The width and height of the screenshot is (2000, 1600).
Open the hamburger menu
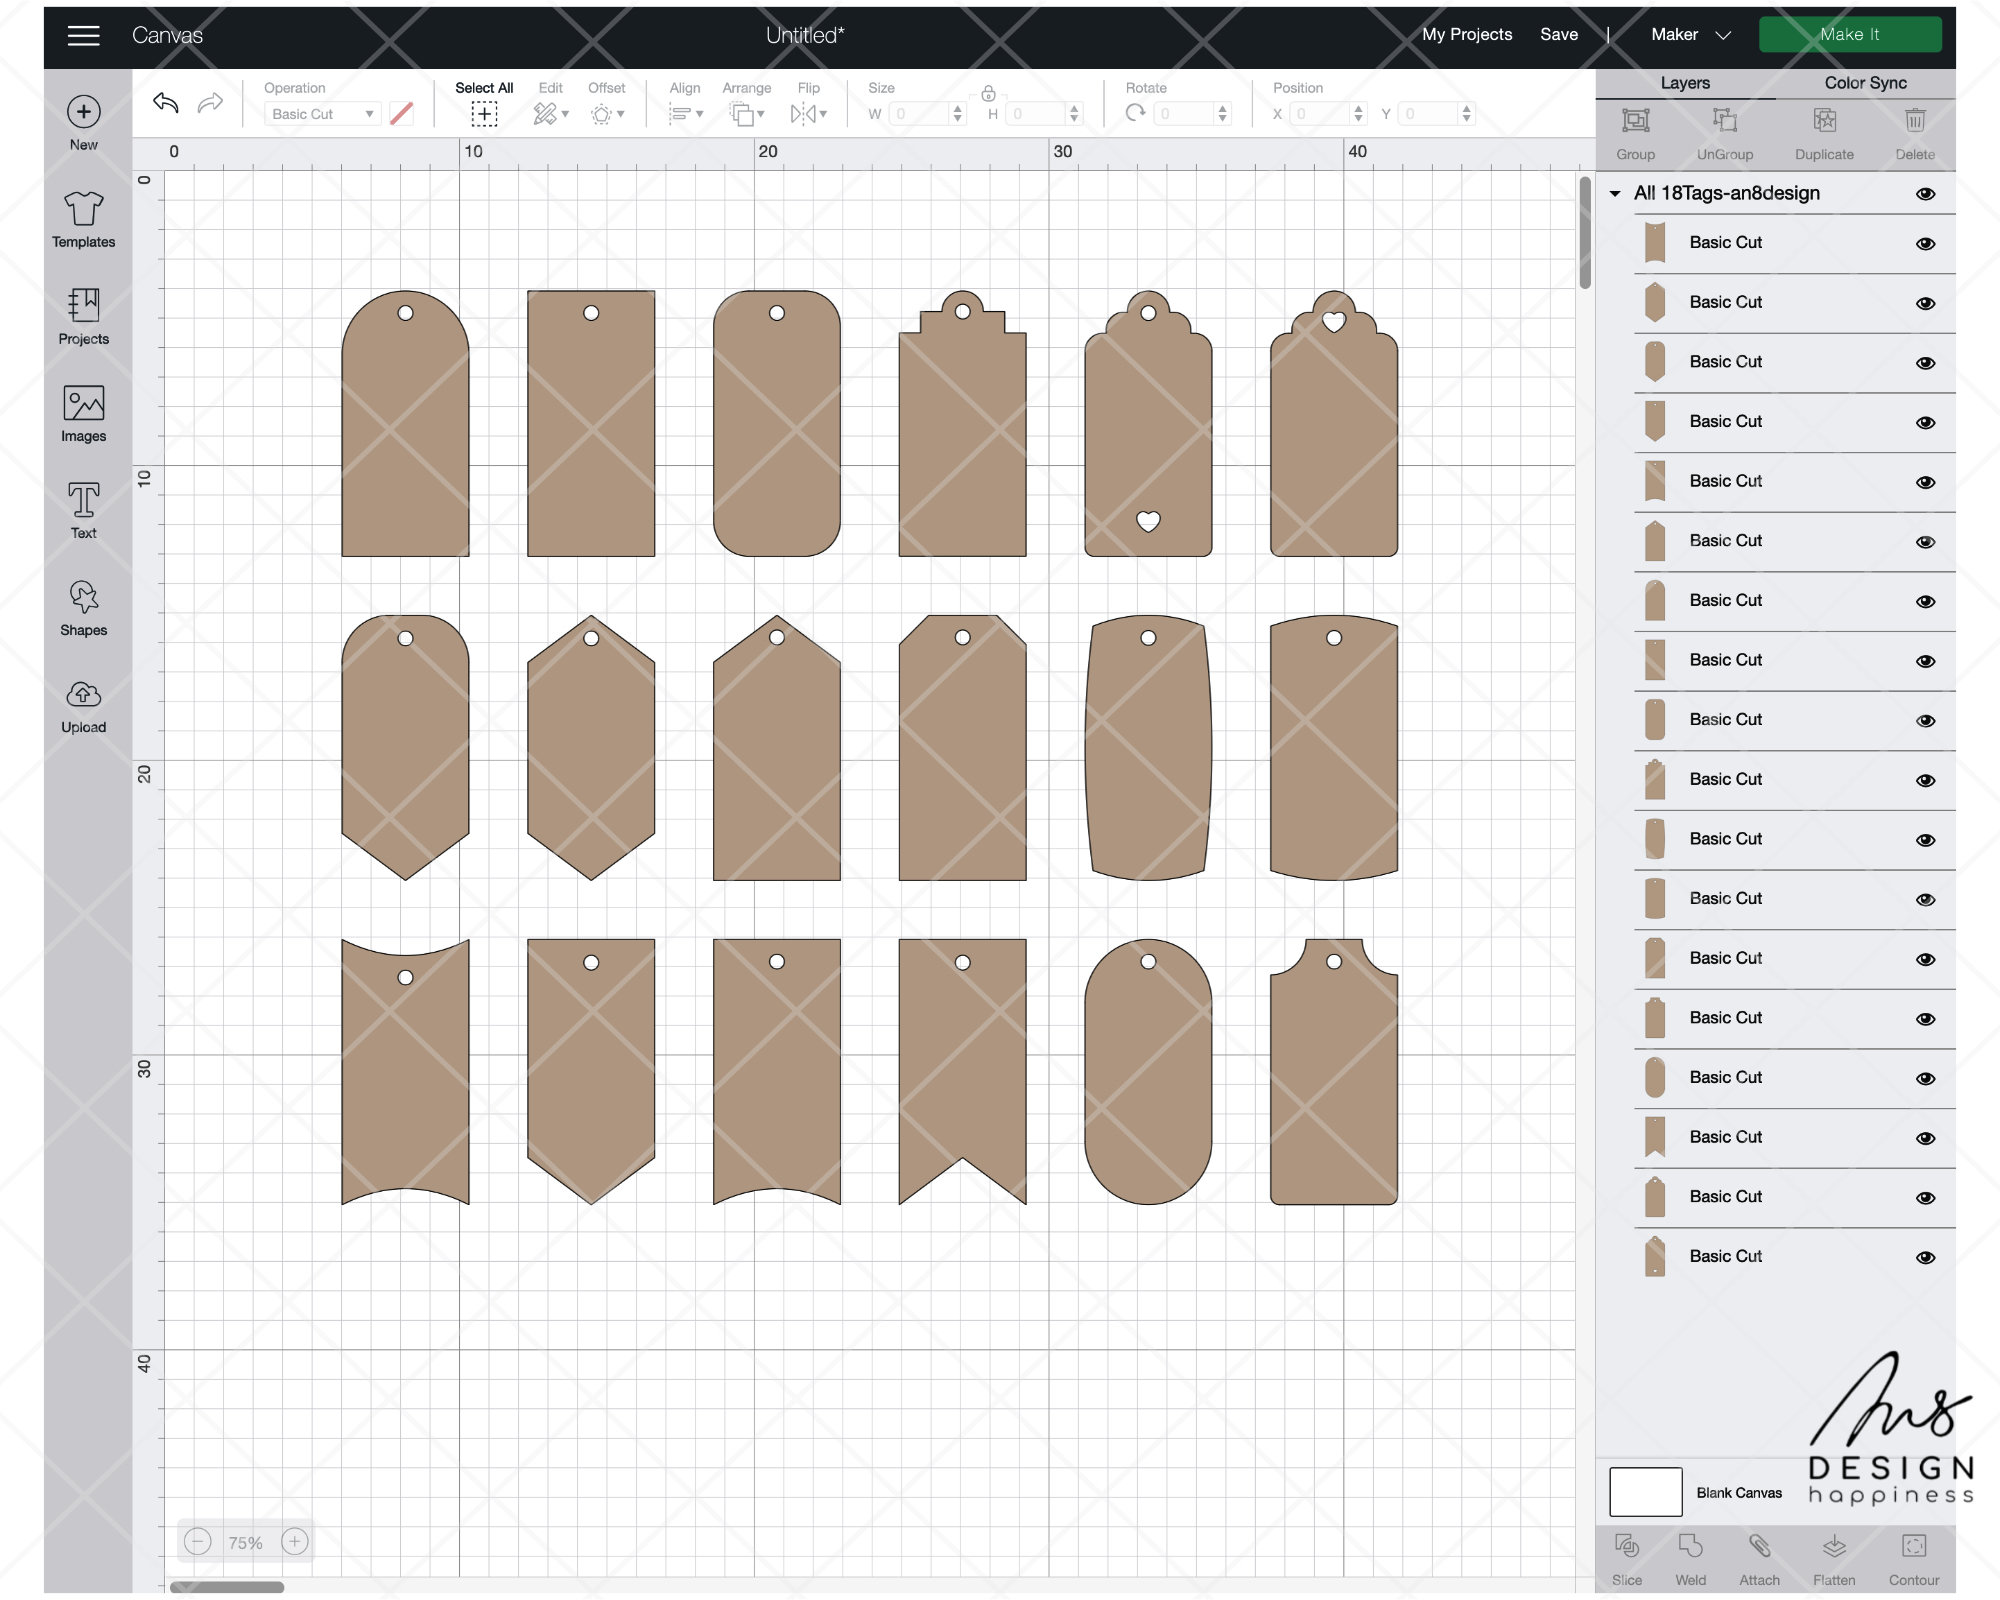pos(83,36)
